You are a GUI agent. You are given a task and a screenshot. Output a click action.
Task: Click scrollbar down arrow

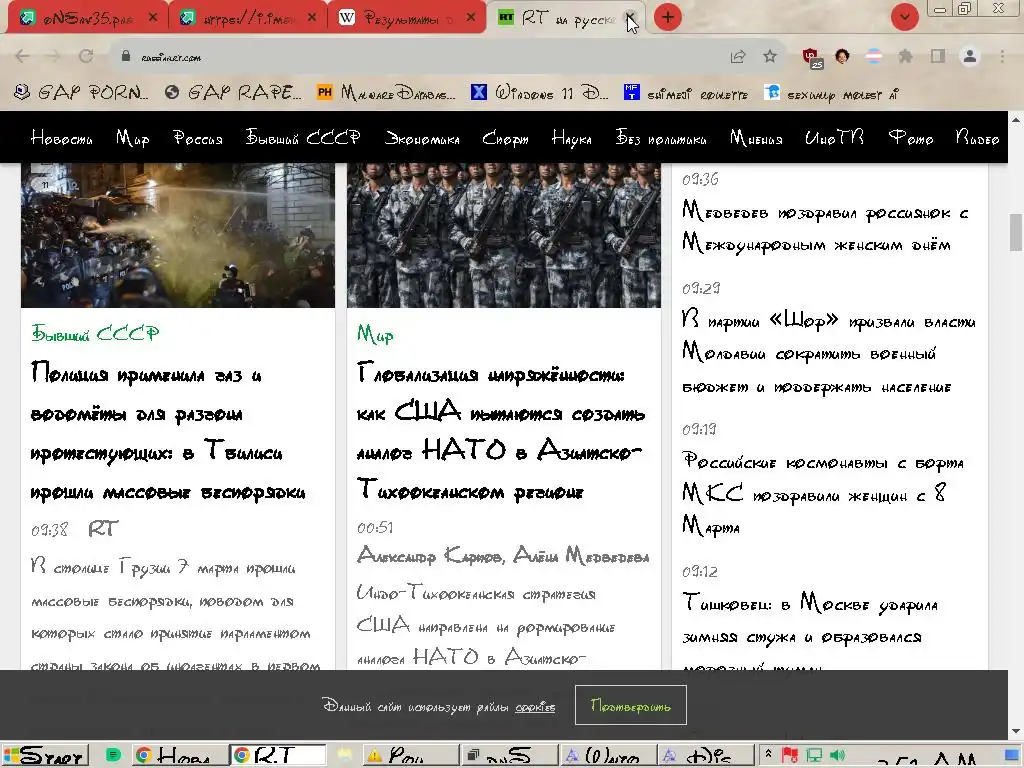(1016, 731)
